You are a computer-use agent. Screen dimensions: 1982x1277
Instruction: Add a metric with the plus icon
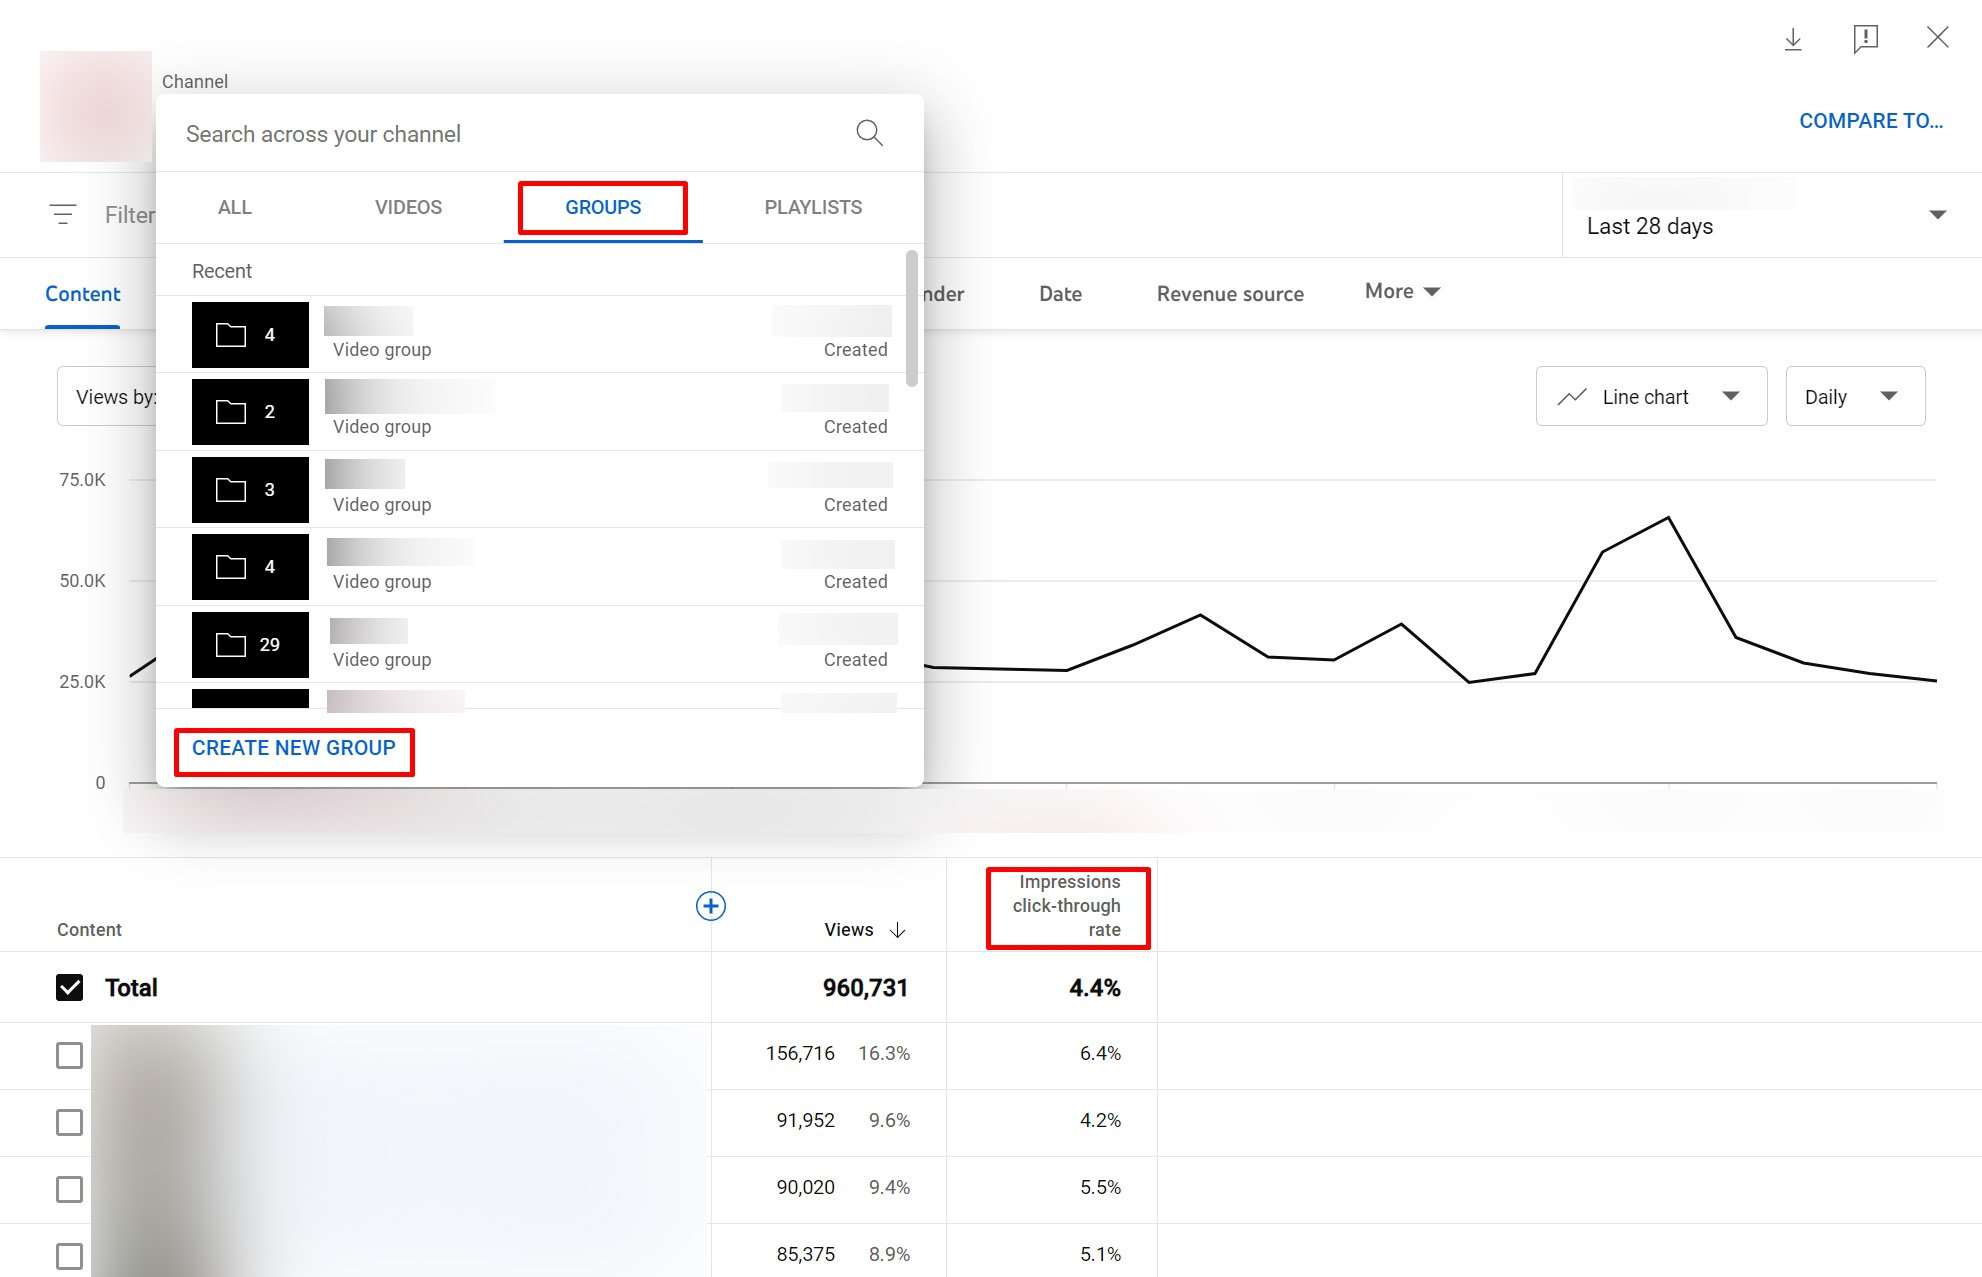[x=710, y=906]
